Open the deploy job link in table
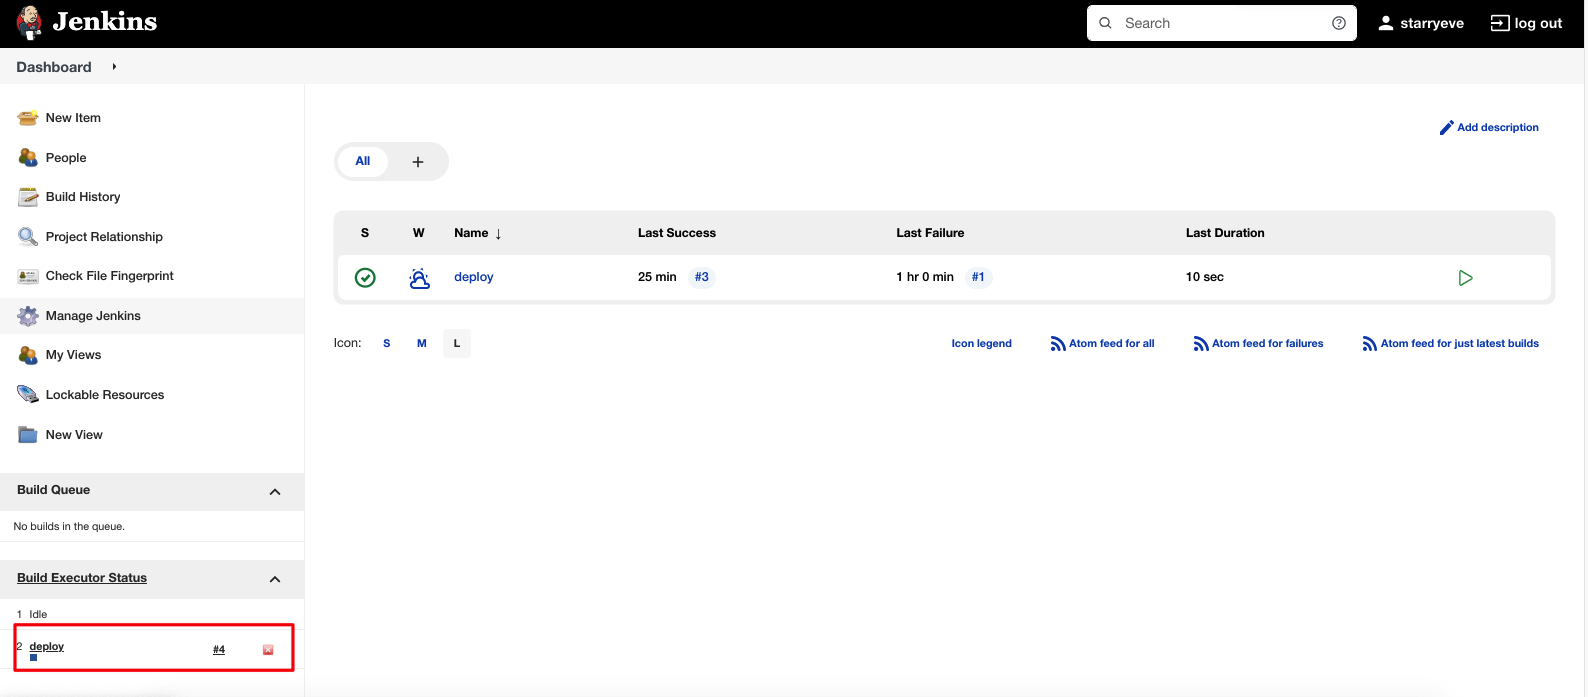 (x=474, y=277)
